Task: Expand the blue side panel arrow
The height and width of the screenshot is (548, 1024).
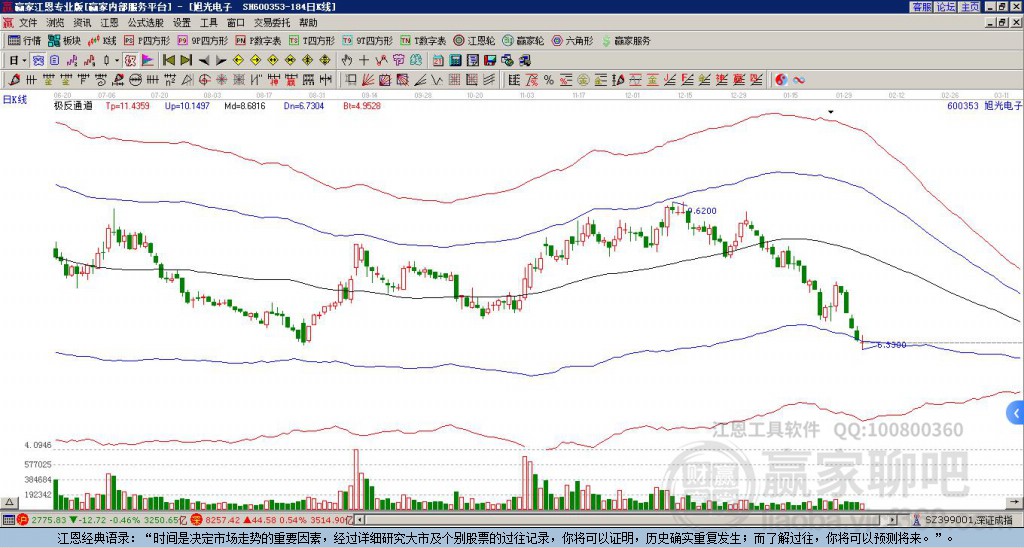Action: 1016,413
